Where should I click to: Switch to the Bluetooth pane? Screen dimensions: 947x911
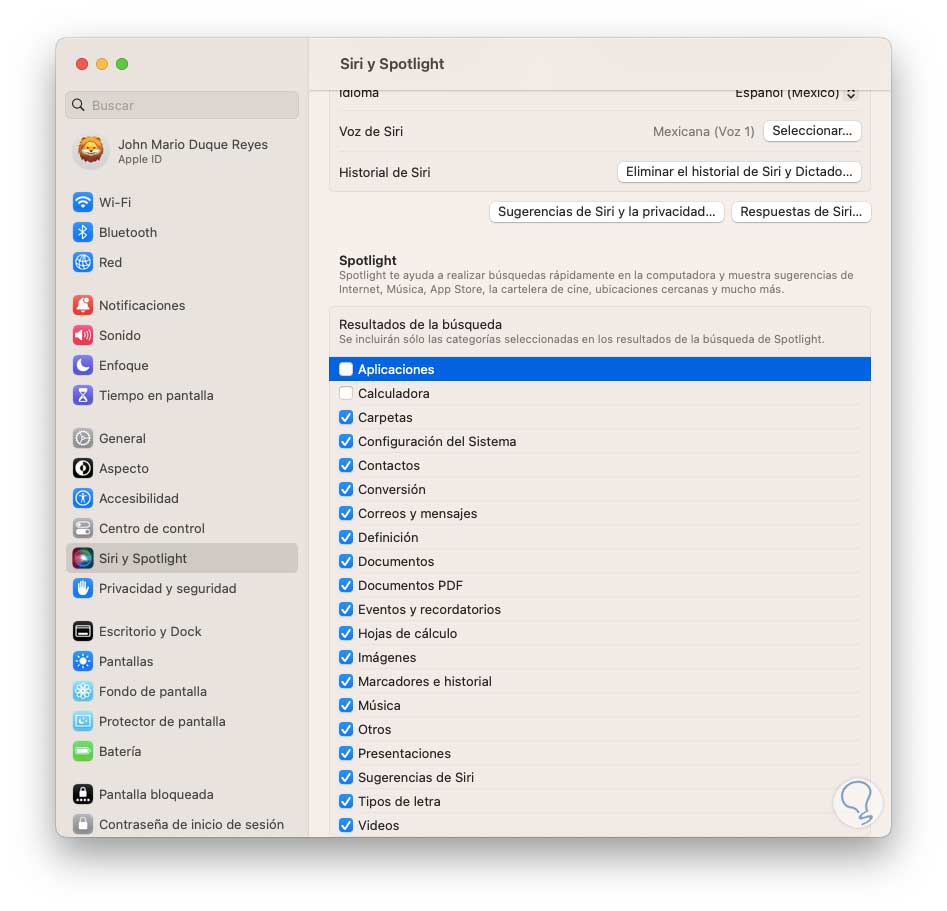[x=182, y=232]
